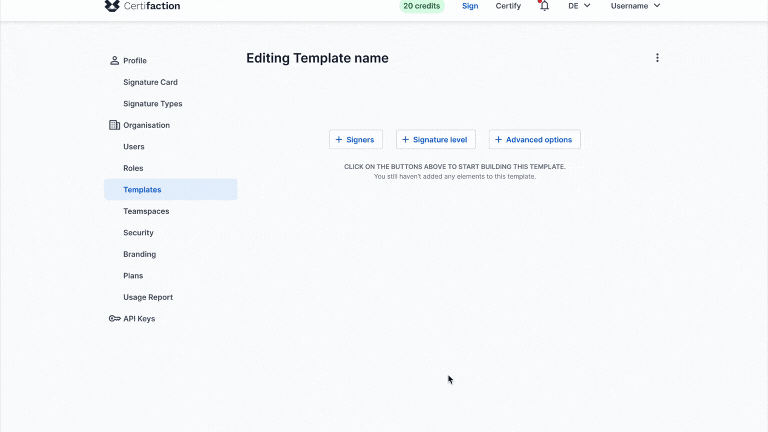Add Signers to the template
This screenshot has width=768, height=432.
point(355,140)
